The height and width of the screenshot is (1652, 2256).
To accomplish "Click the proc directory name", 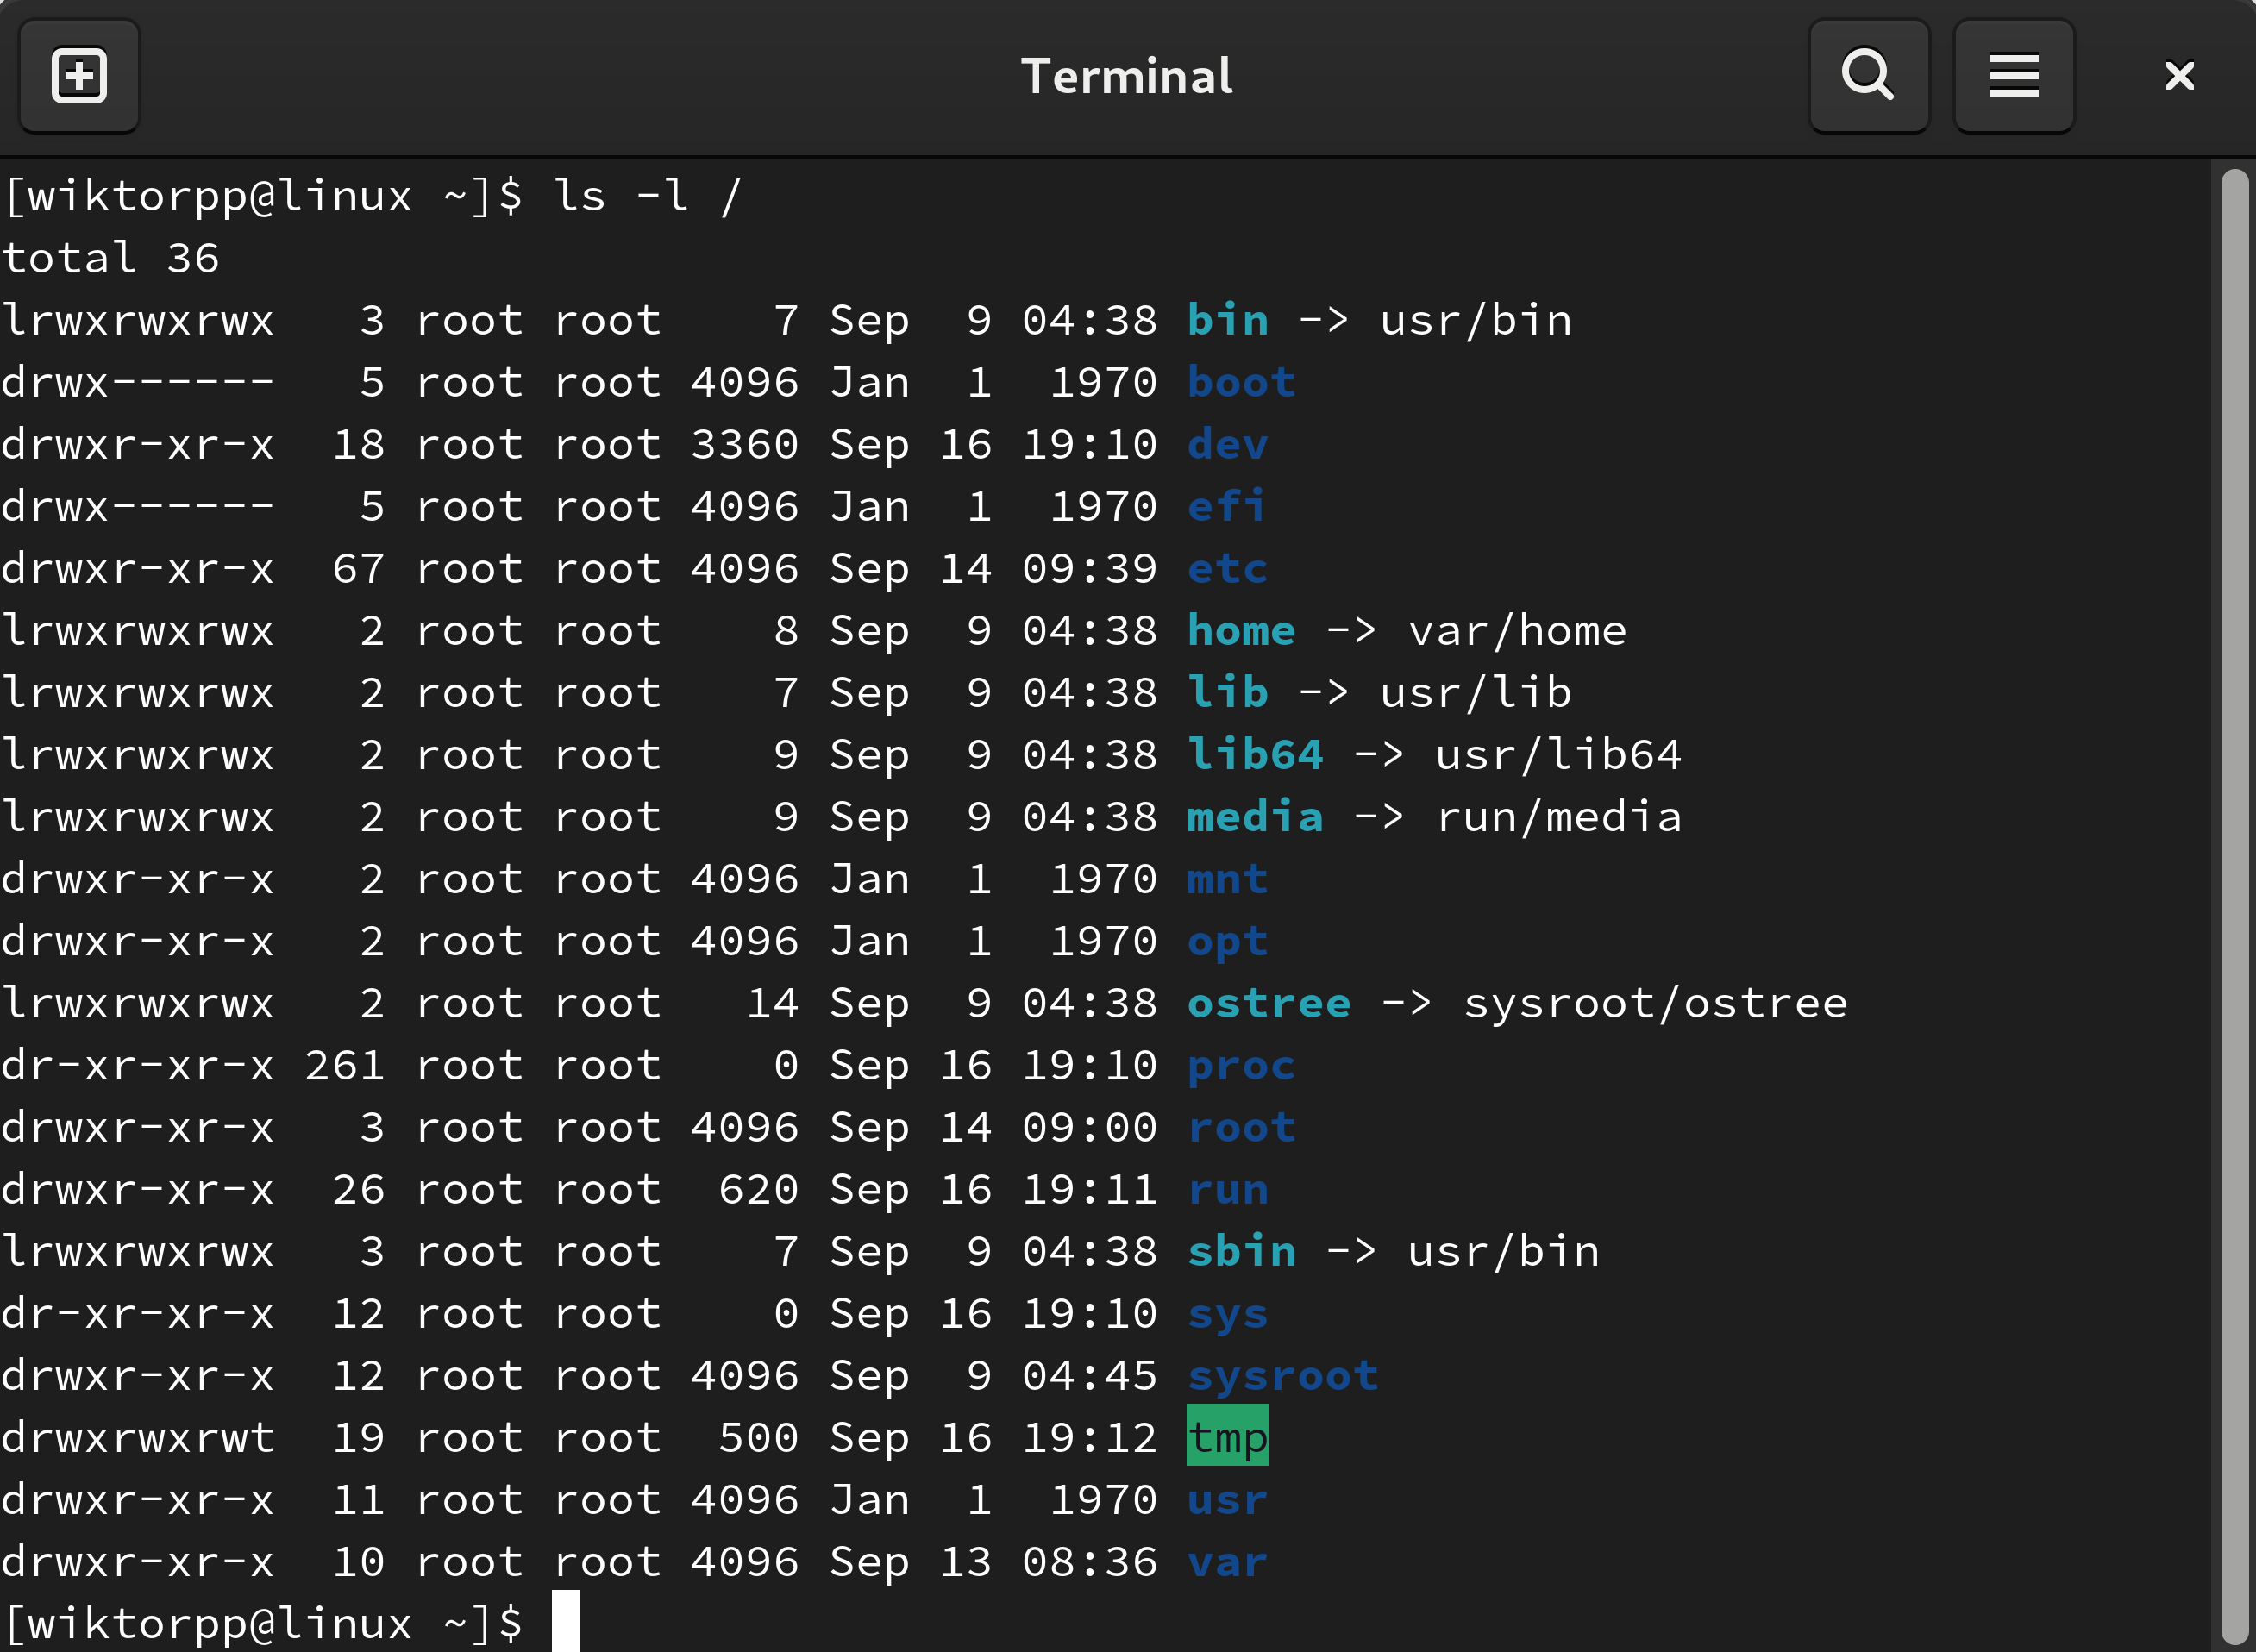I will [x=1241, y=1066].
